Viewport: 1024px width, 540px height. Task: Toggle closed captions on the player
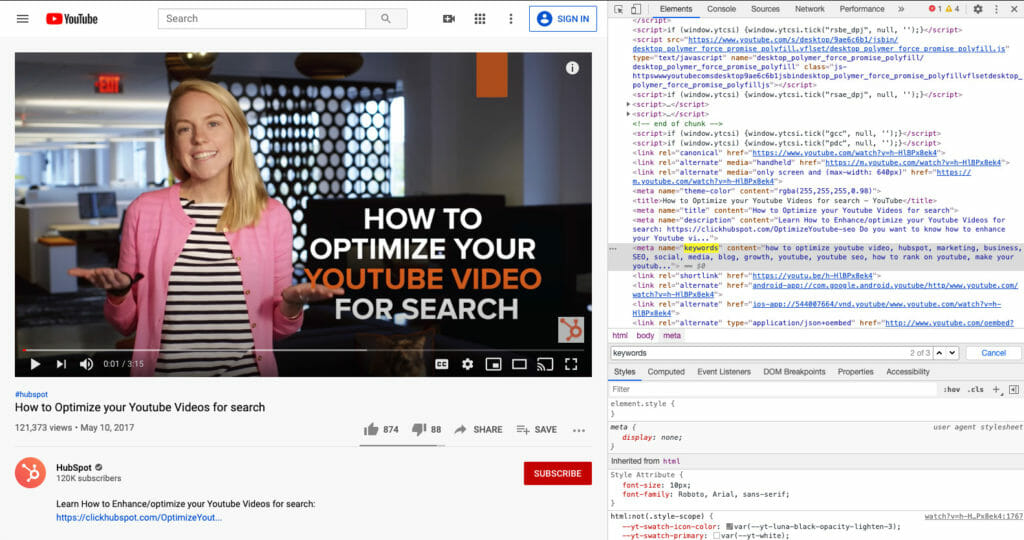[441, 364]
